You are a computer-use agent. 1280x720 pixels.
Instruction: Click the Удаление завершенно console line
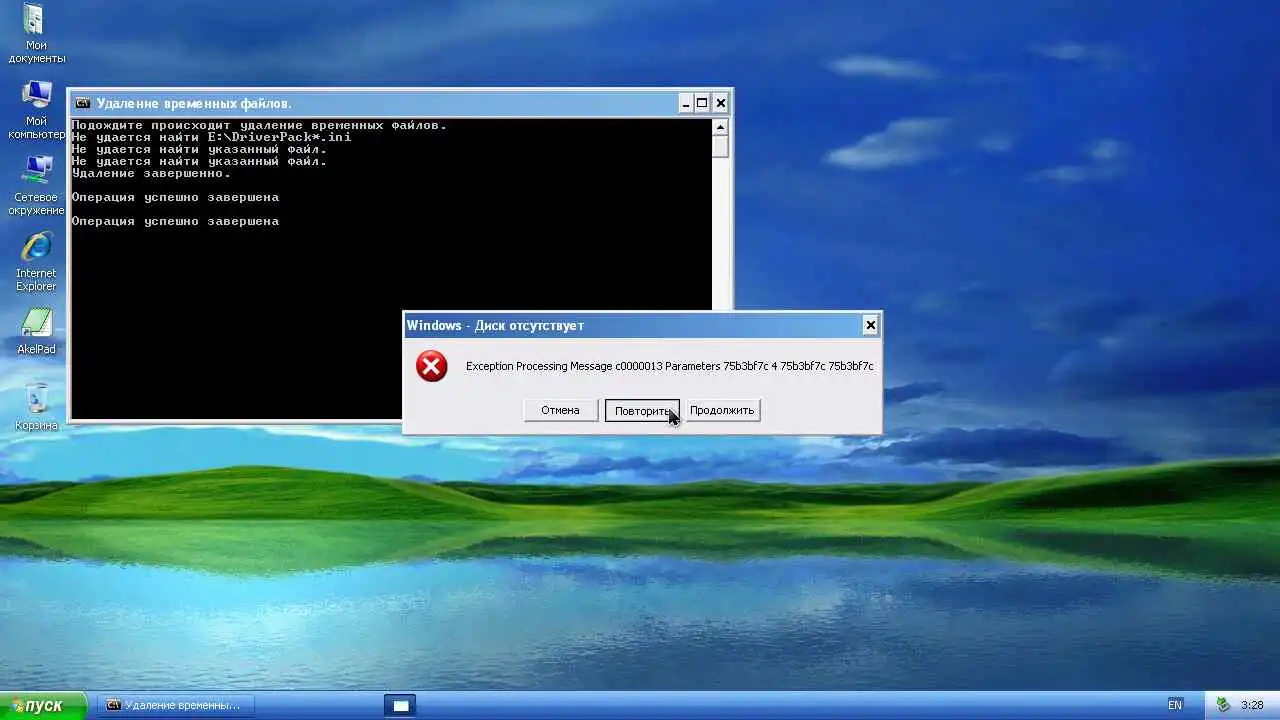tap(151, 173)
